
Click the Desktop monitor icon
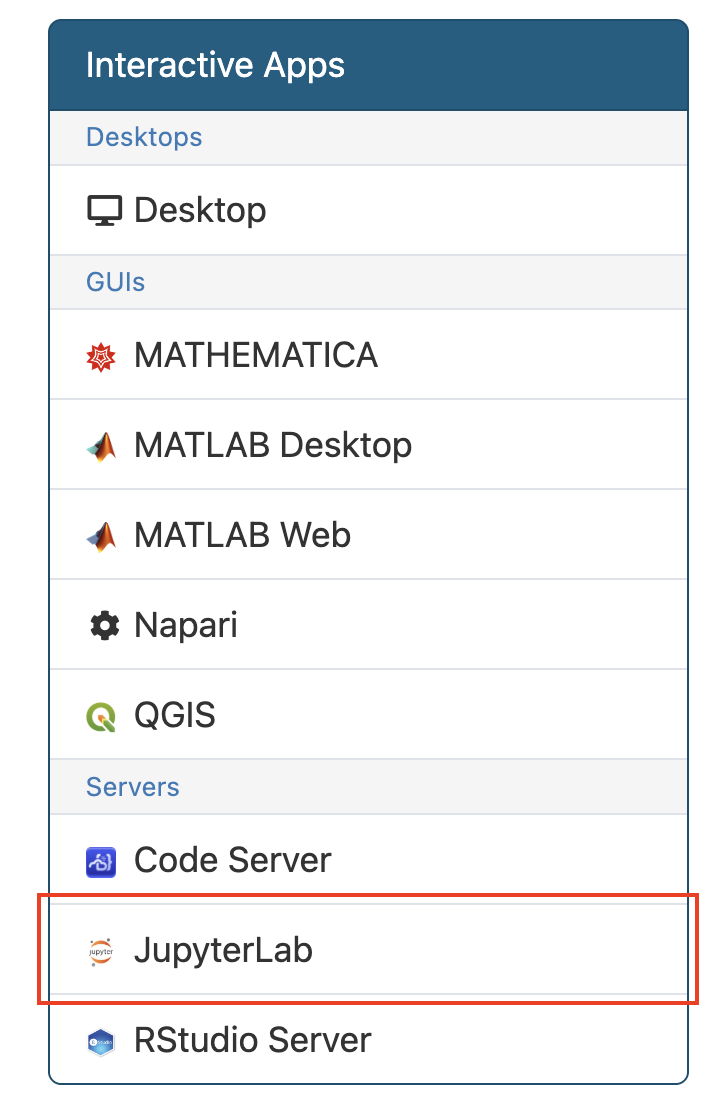pyautogui.click(x=103, y=209)
